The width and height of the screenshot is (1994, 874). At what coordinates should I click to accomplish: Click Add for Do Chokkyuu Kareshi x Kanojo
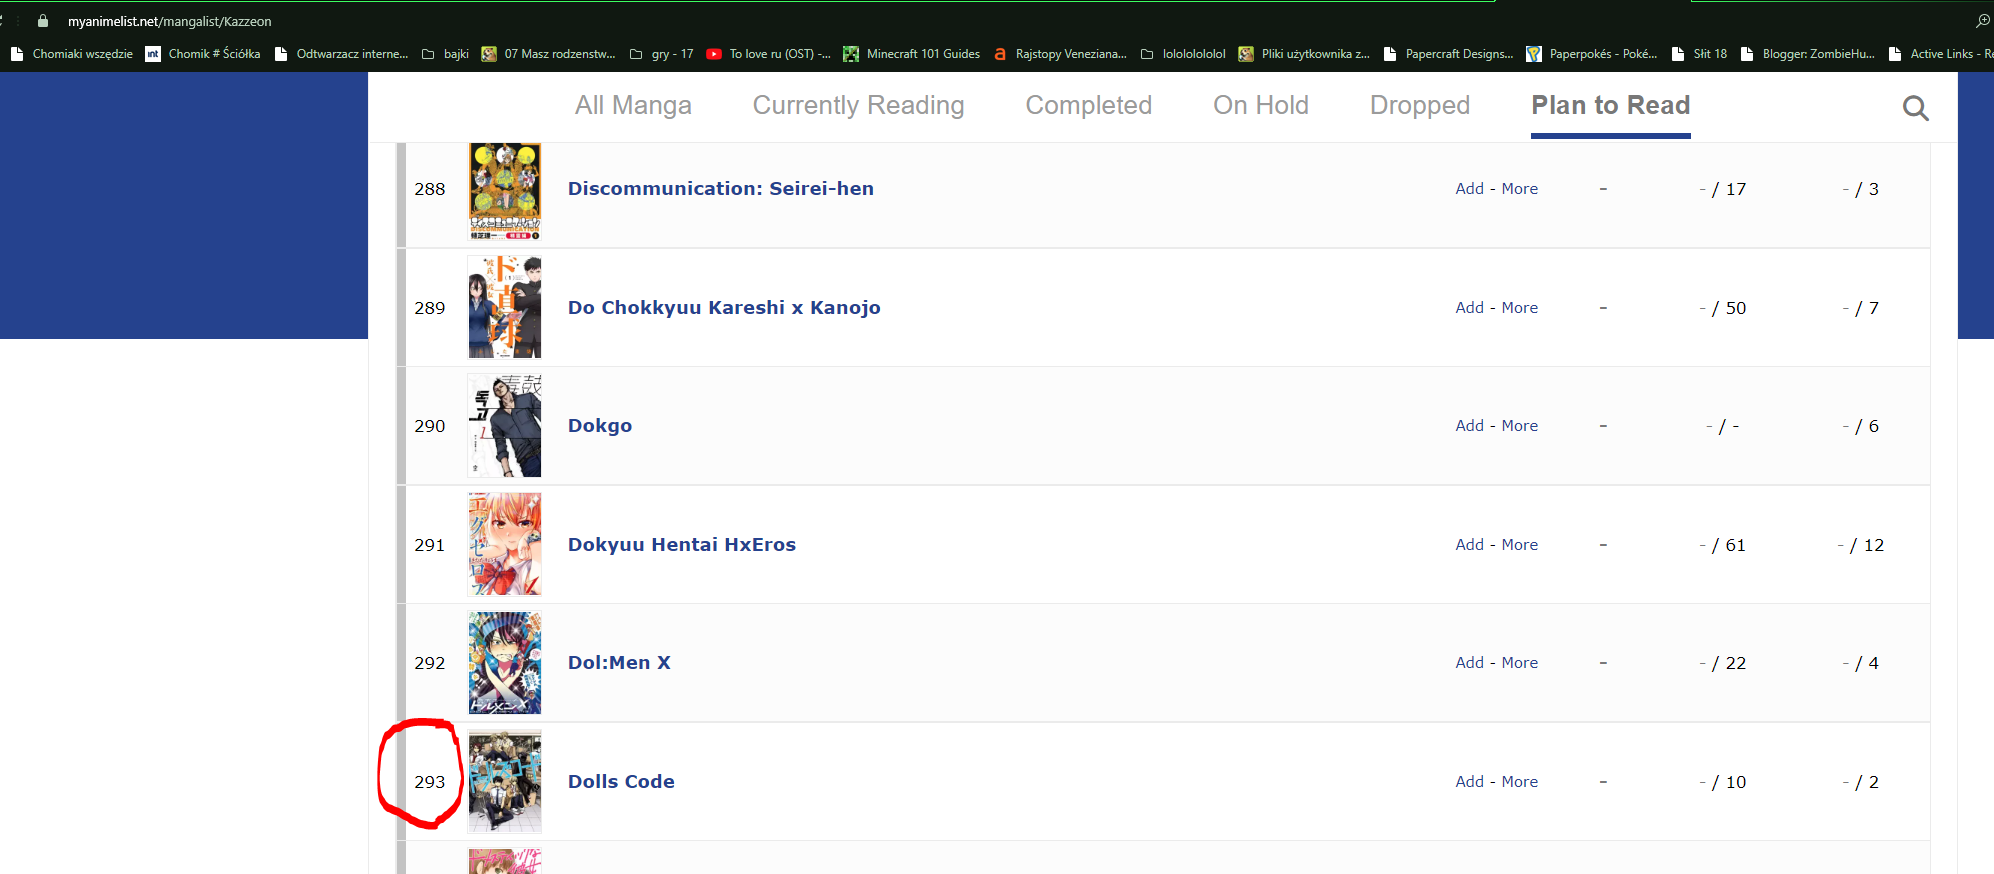pyautogui.click(x=1470, y=307)
